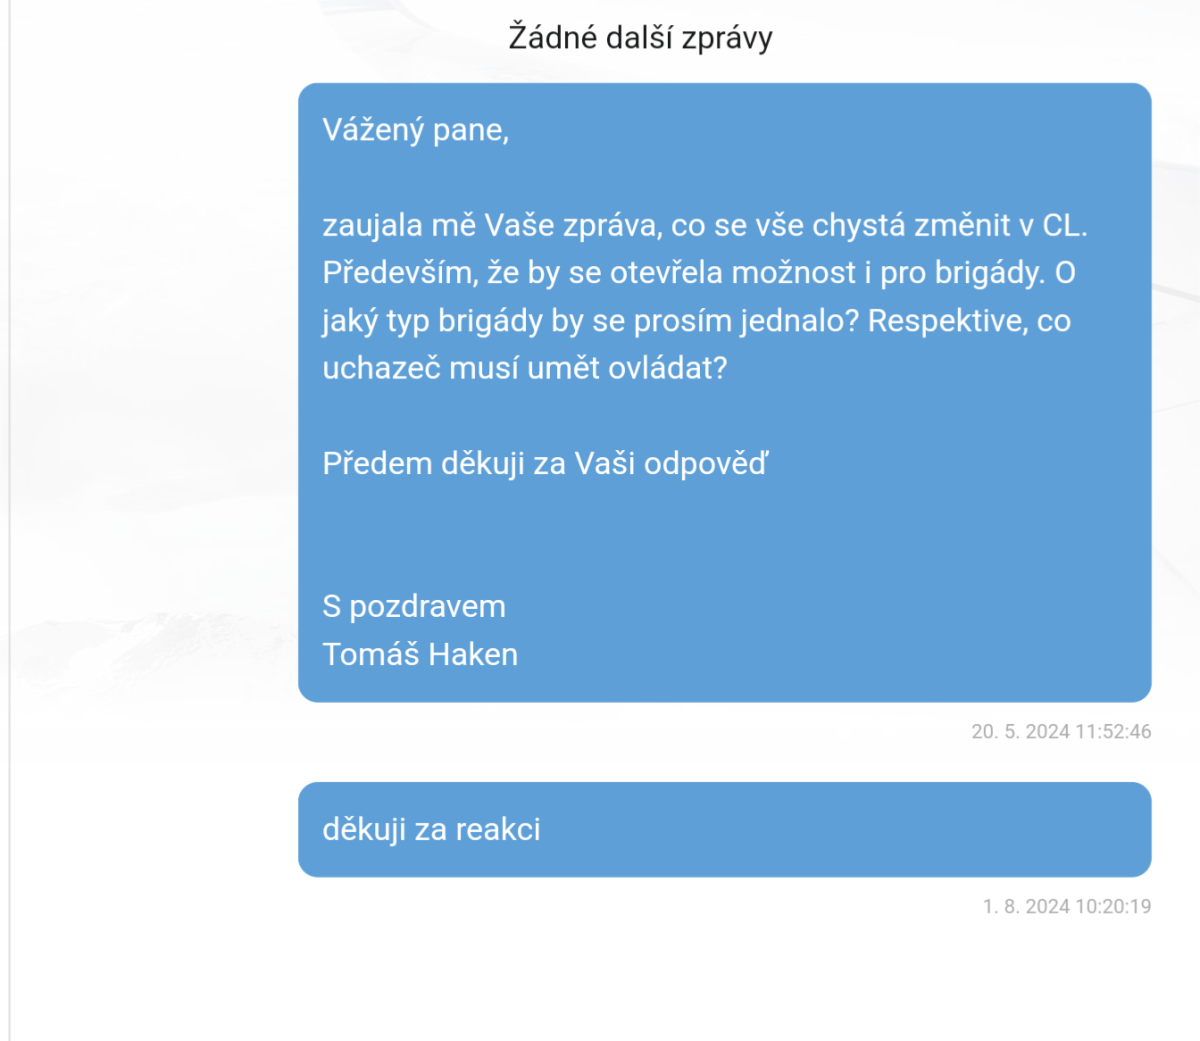Click the "uchazeč musí umět ovládat?" line

pyautogui.click(x=525, y=368)
